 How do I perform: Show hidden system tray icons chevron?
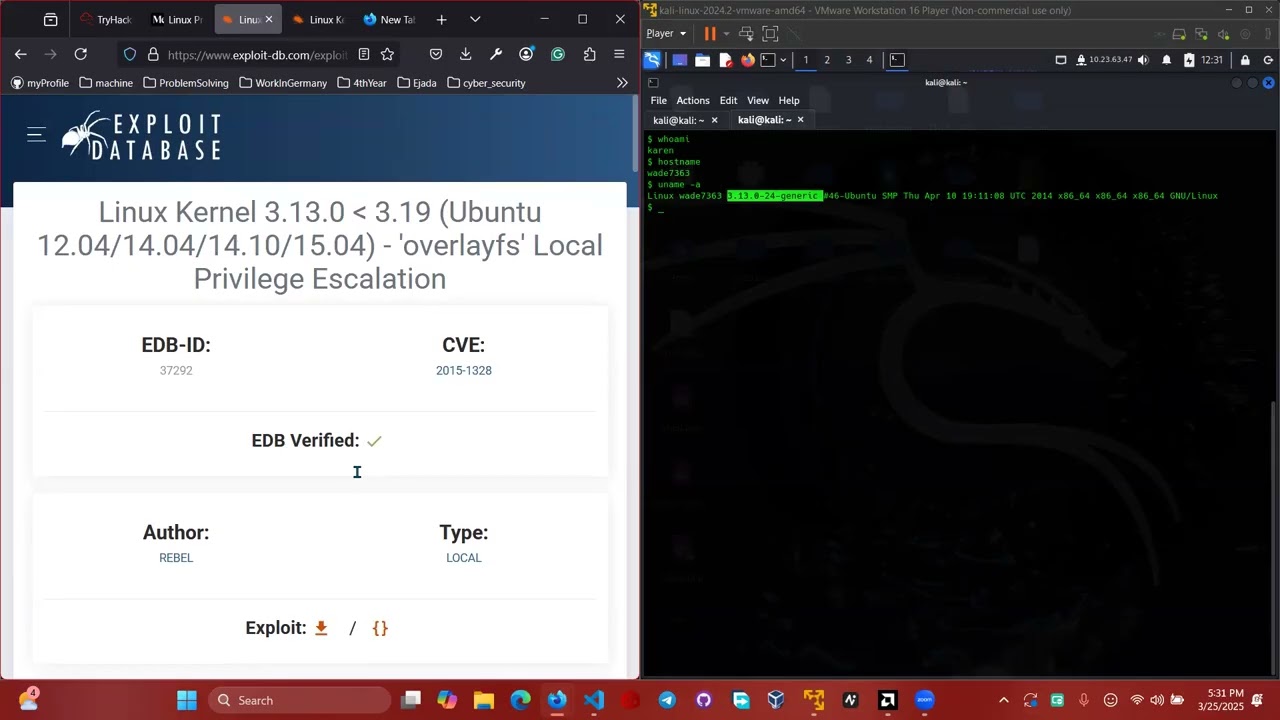pyautogui.click(x=1004, y=700)
